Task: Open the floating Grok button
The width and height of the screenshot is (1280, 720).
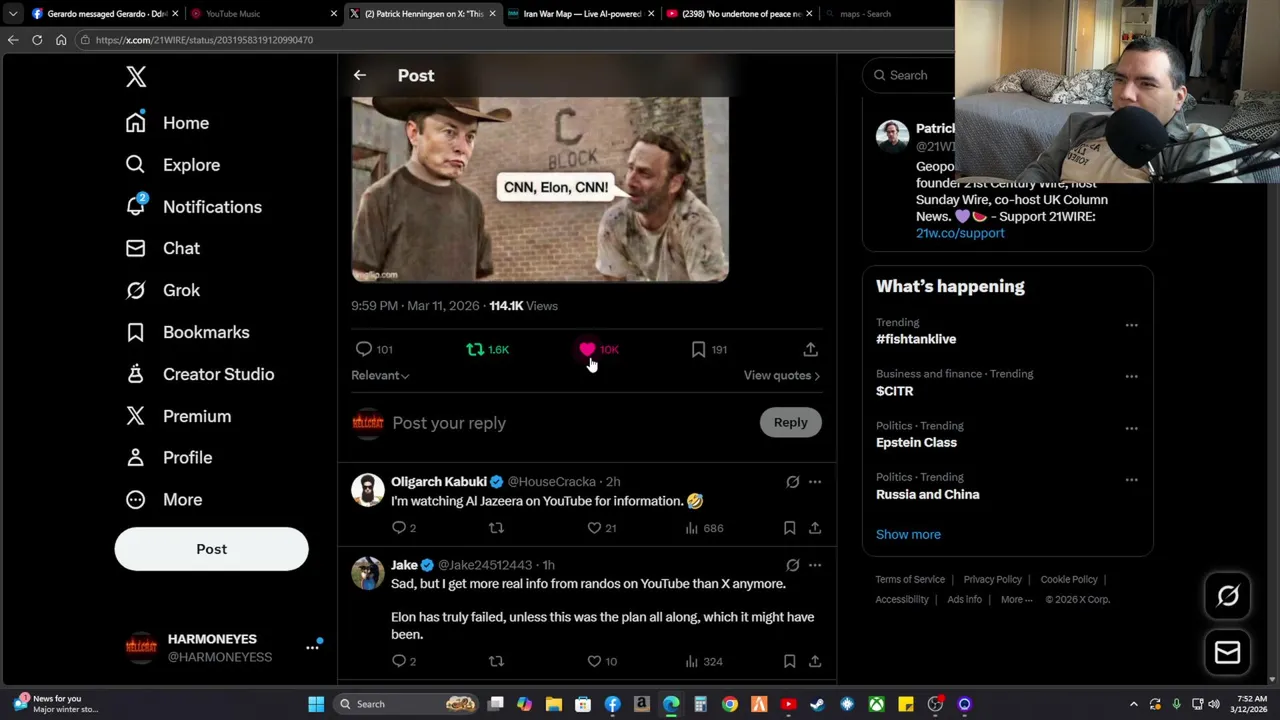Action: click(1227, 596)
